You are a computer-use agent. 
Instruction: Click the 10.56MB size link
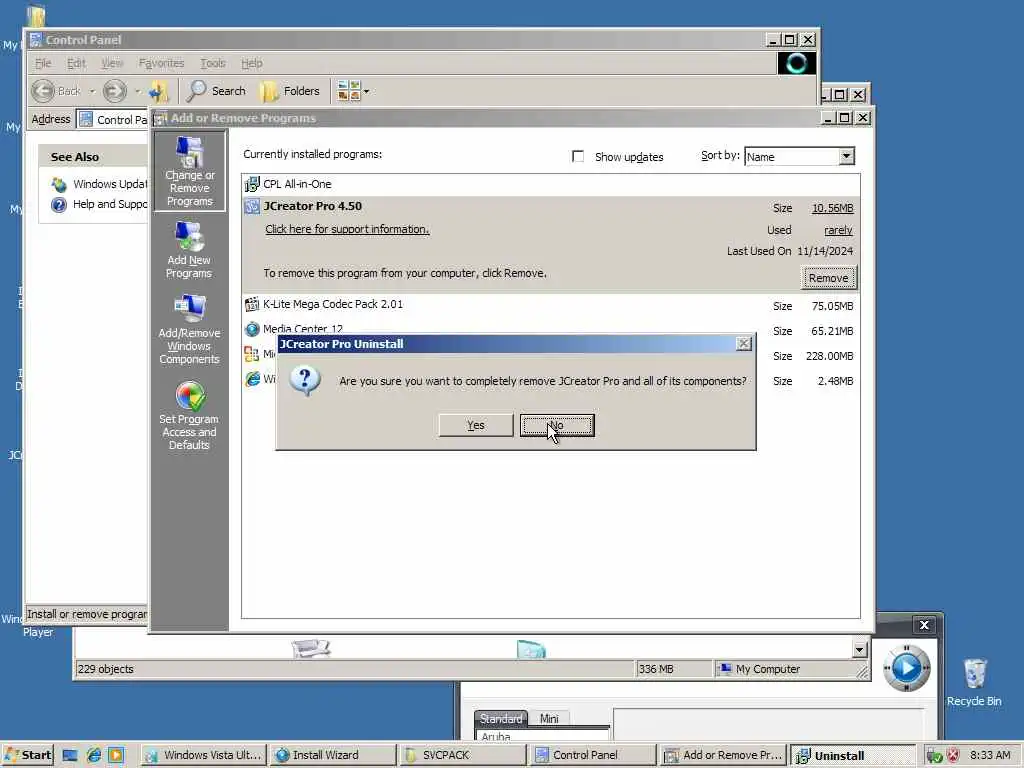pyautogui.click(x=832, y=208)
